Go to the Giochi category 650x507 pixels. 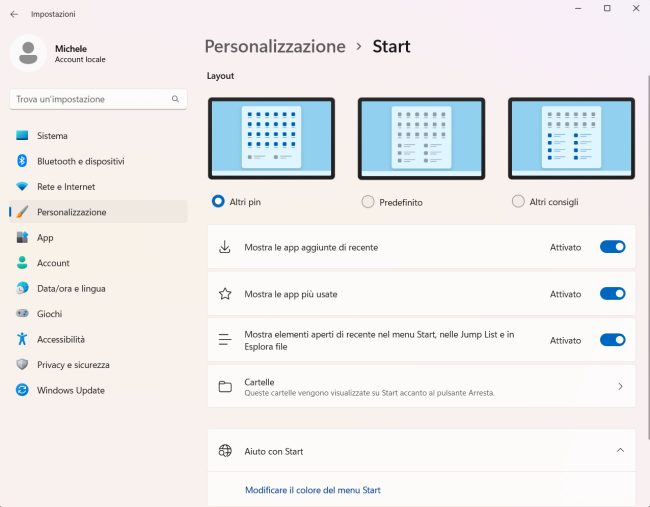pyautogui.click(x=98, y=314)
